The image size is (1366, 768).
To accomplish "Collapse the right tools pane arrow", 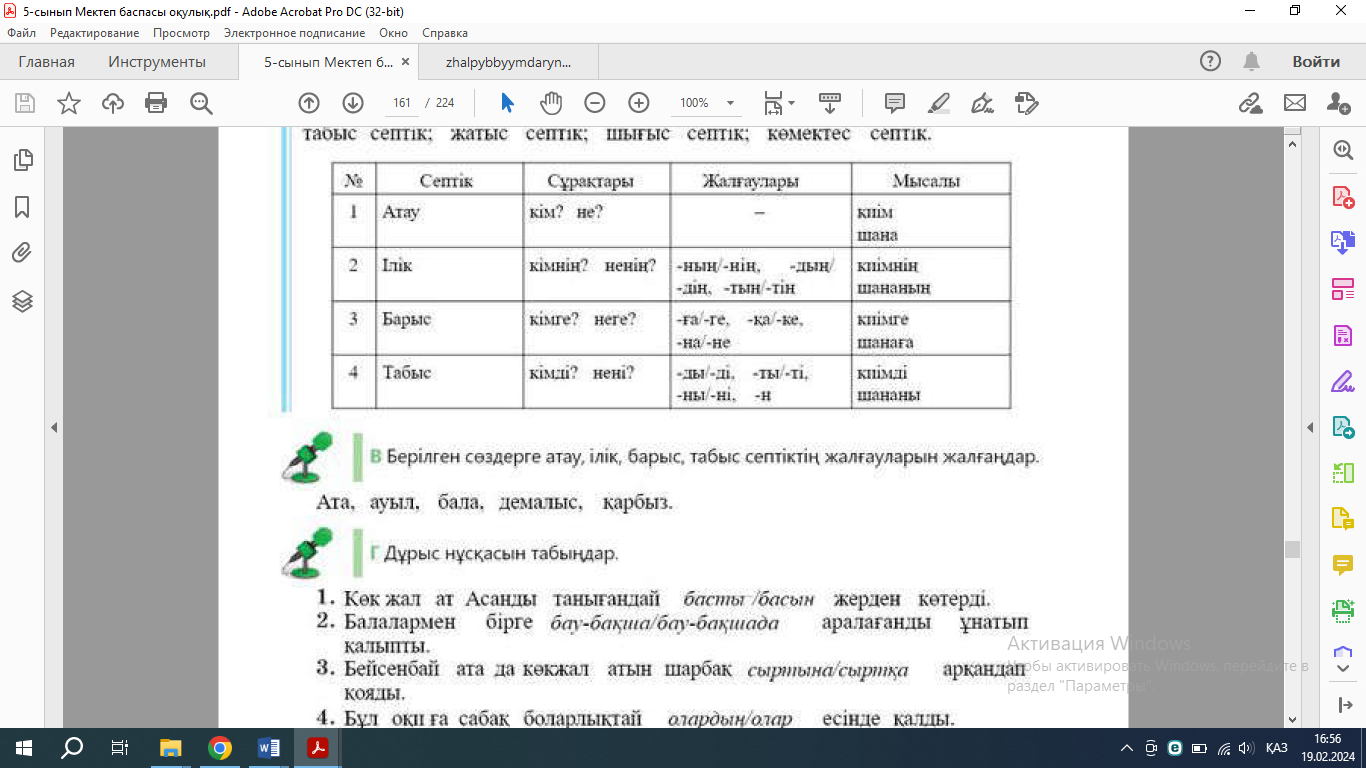I will pyautogui.click(x=1311, y=428).
